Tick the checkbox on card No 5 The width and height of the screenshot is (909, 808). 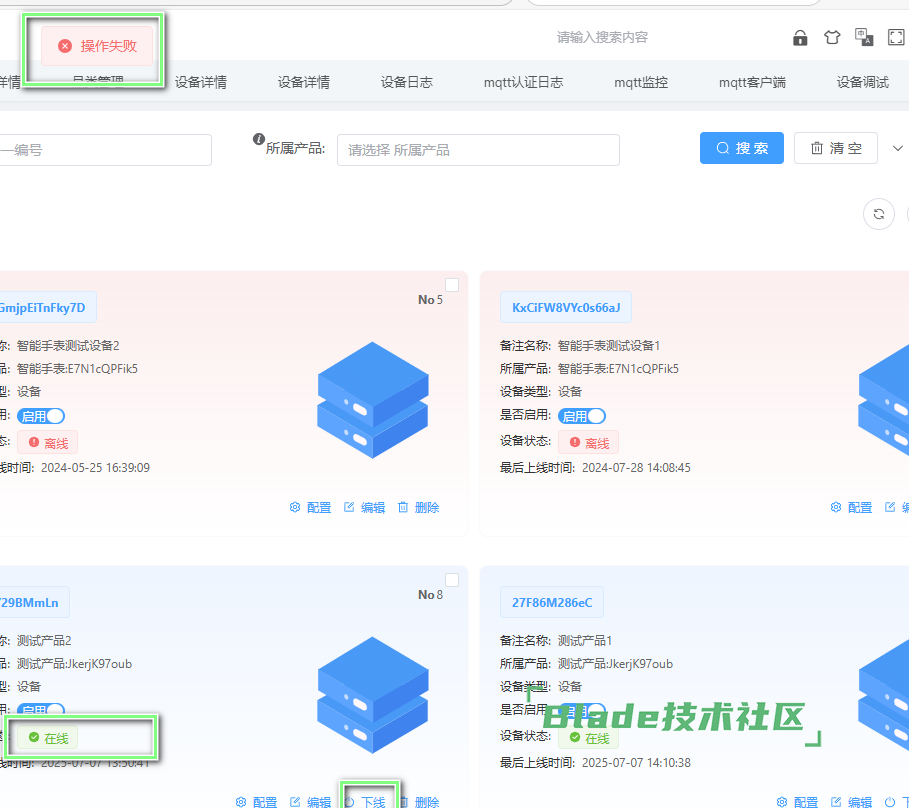tap(452, 285)
